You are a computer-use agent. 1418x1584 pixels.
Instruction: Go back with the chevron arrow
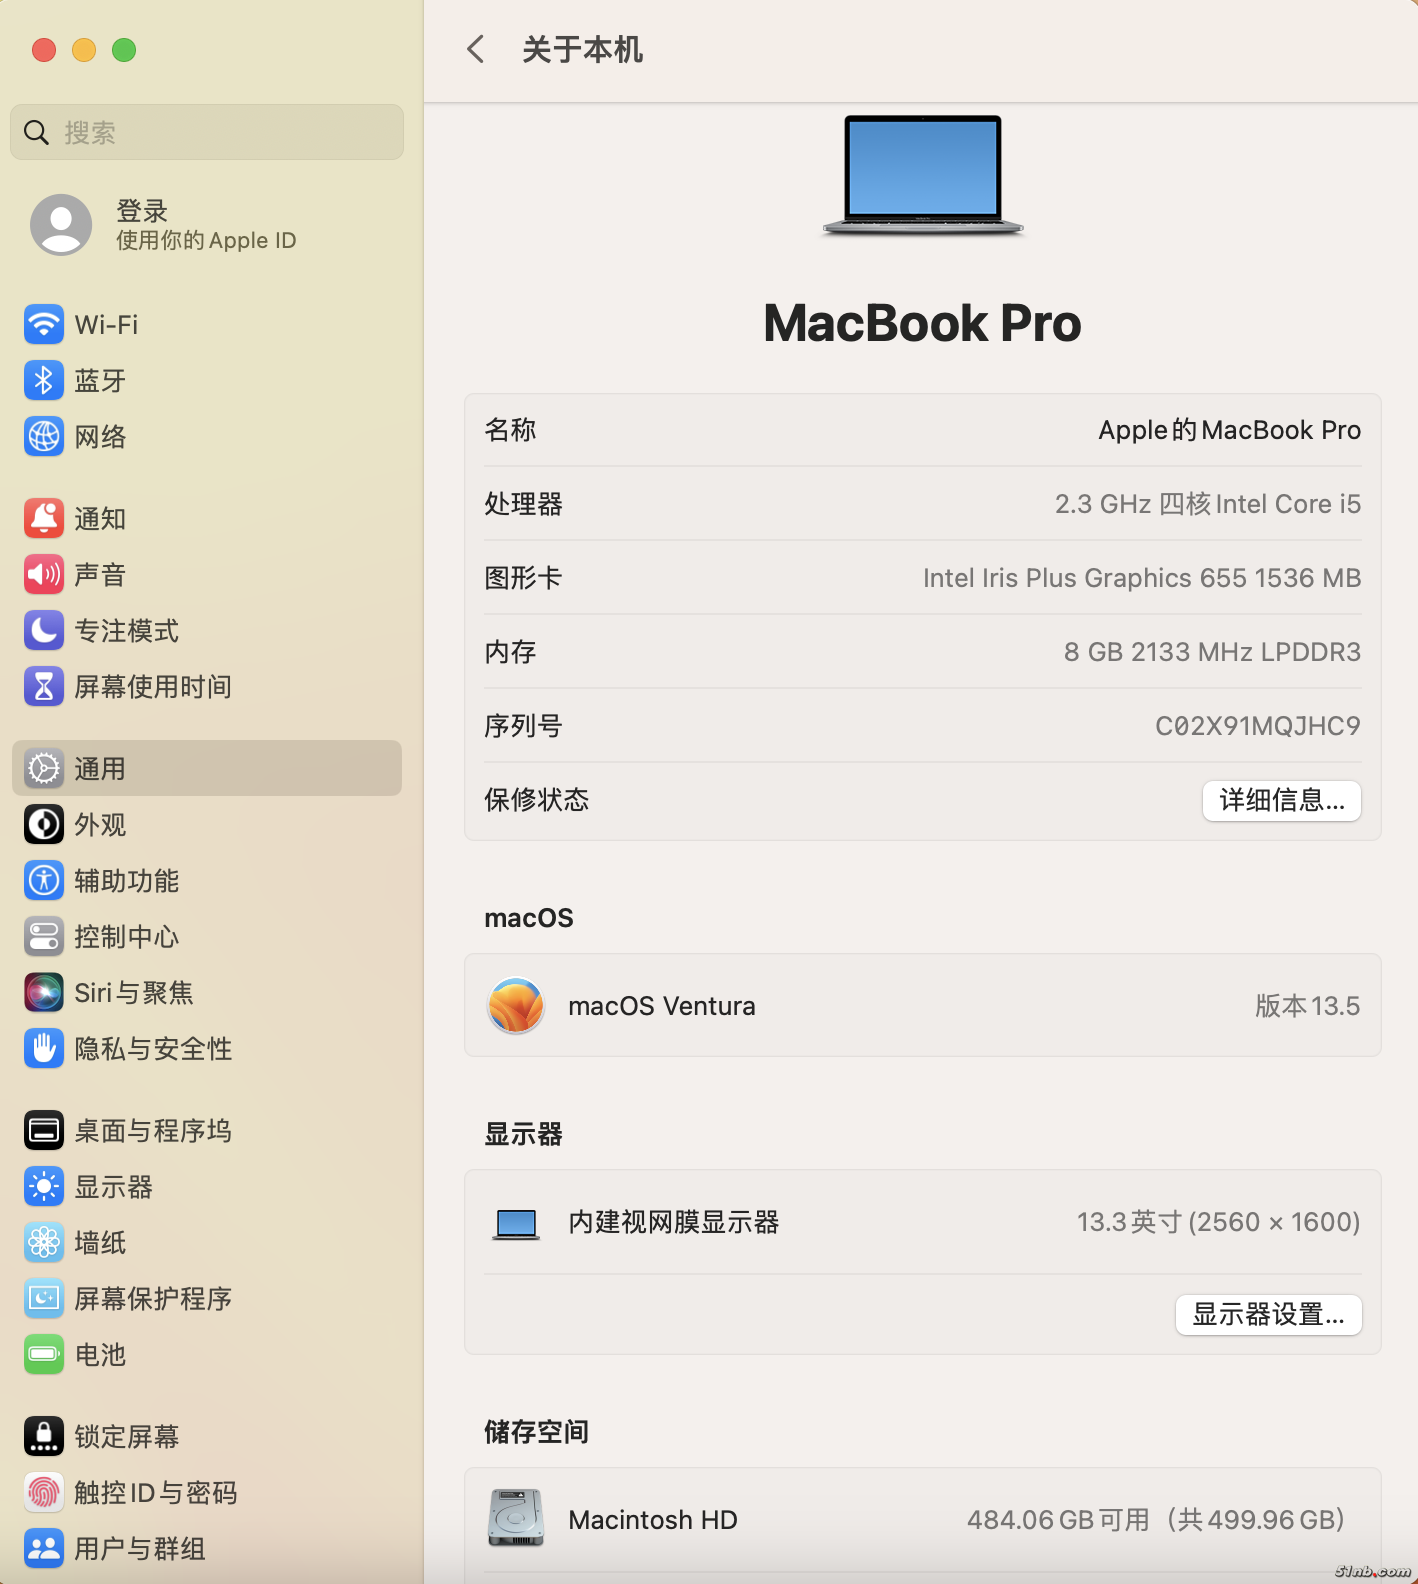[x=476, y=49]
